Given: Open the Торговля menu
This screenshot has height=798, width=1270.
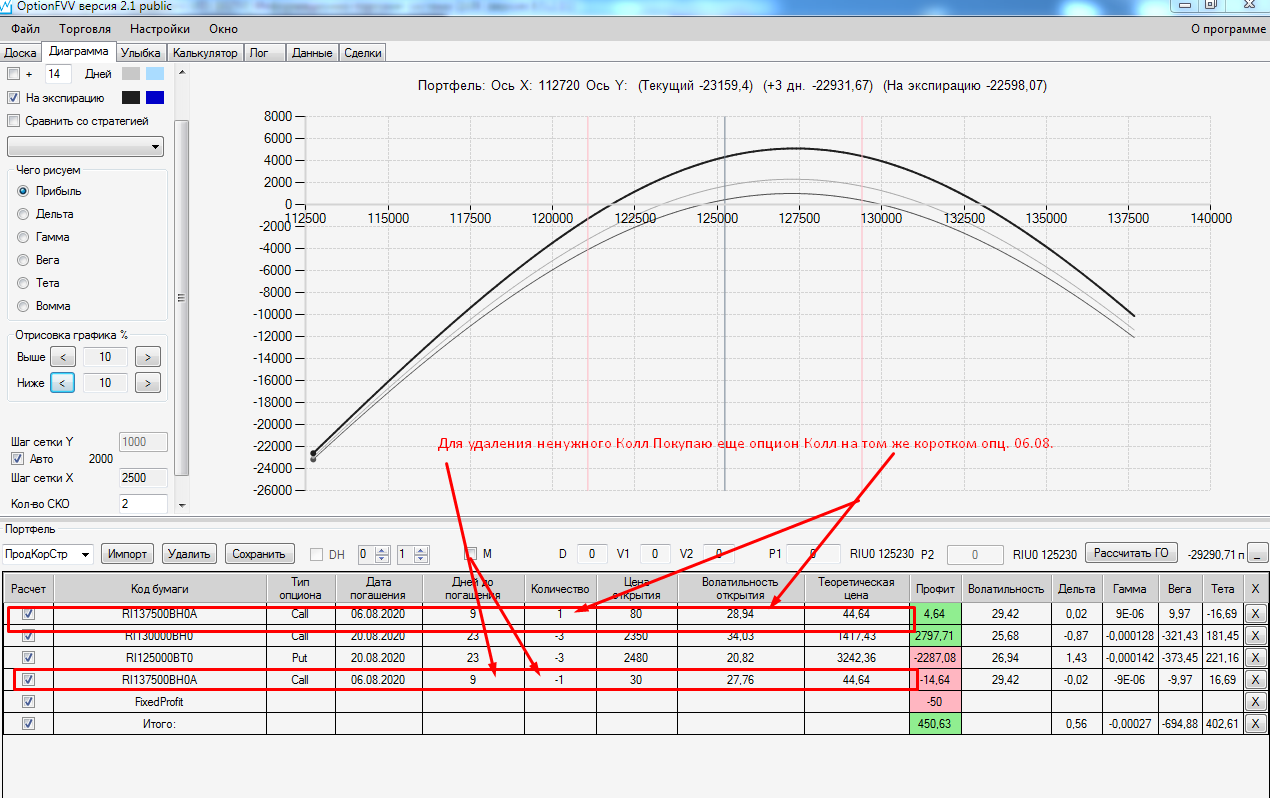Looking at the screenshot, I should [85, 29].
